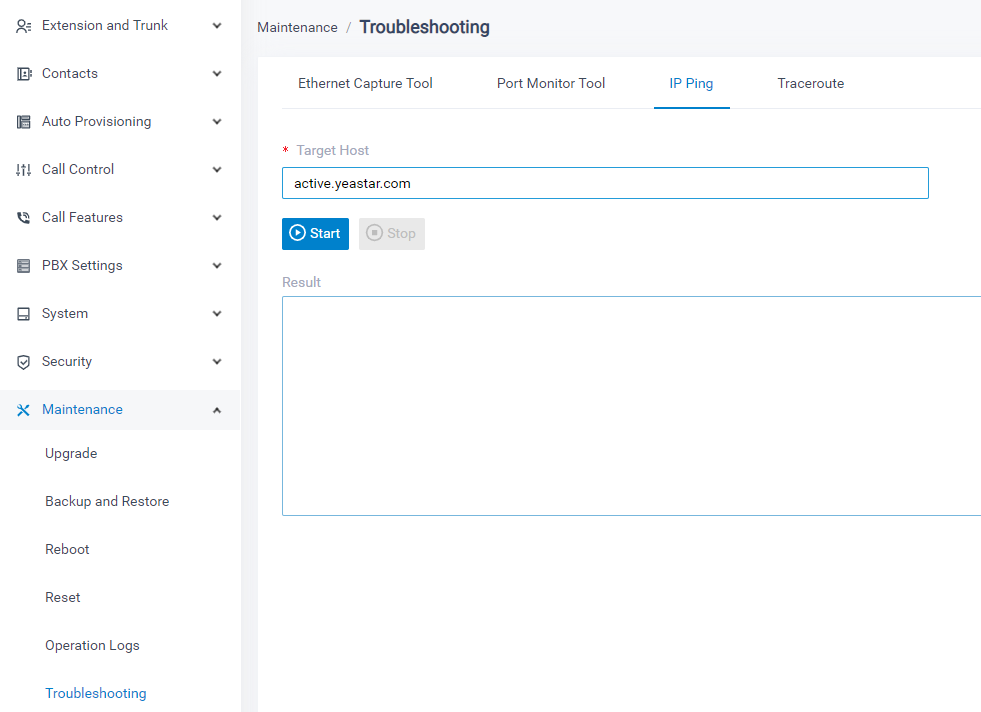Click the System drive icon
The height and width of the screenshot is (712, 981).
(24, 314)
